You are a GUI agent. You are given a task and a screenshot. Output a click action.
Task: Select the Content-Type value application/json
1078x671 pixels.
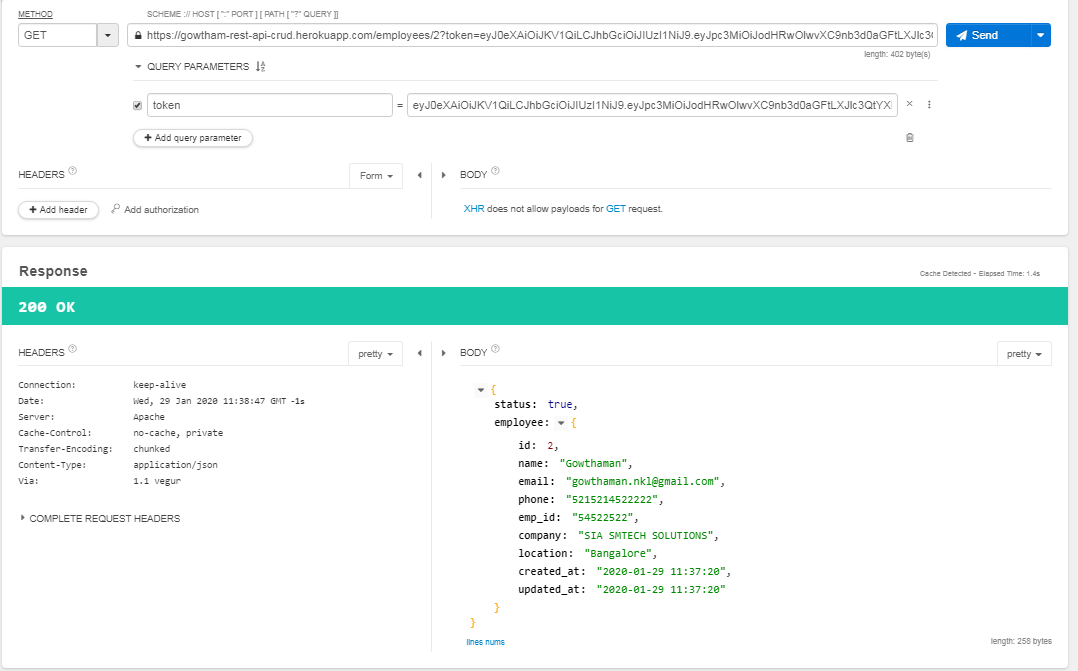pos(175,465)
